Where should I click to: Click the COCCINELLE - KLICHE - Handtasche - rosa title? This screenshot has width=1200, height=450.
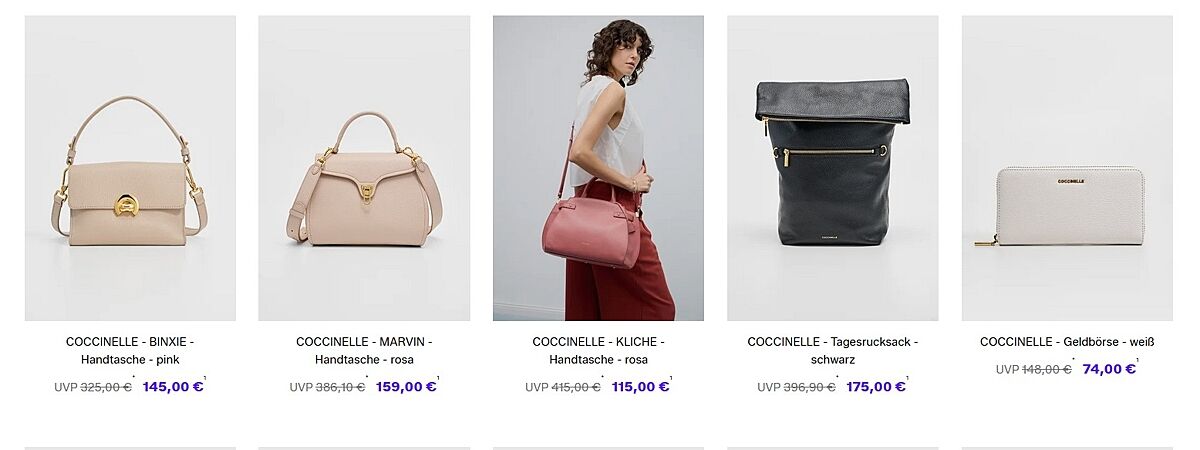(598, 351)
